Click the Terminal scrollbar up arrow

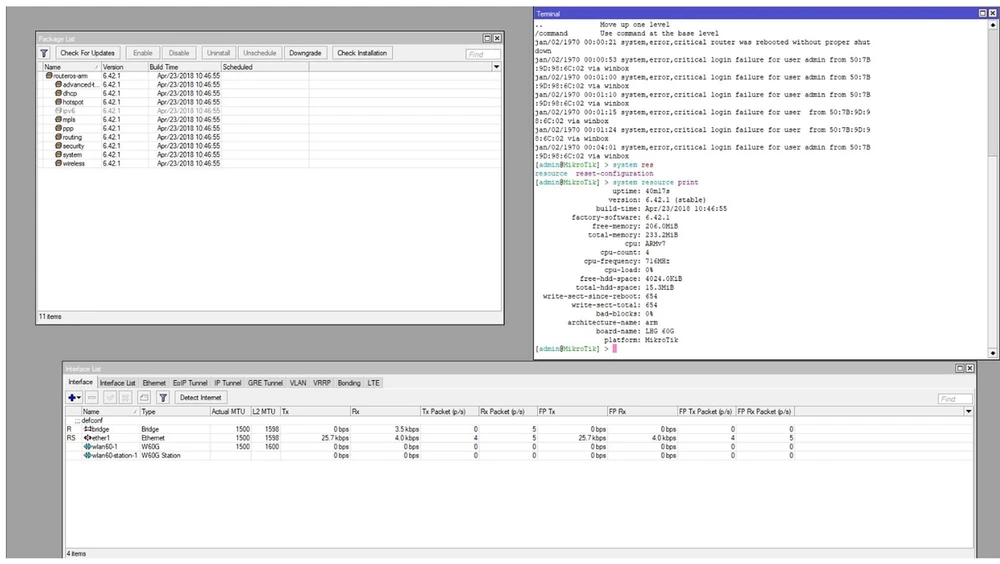click(993, 25)
